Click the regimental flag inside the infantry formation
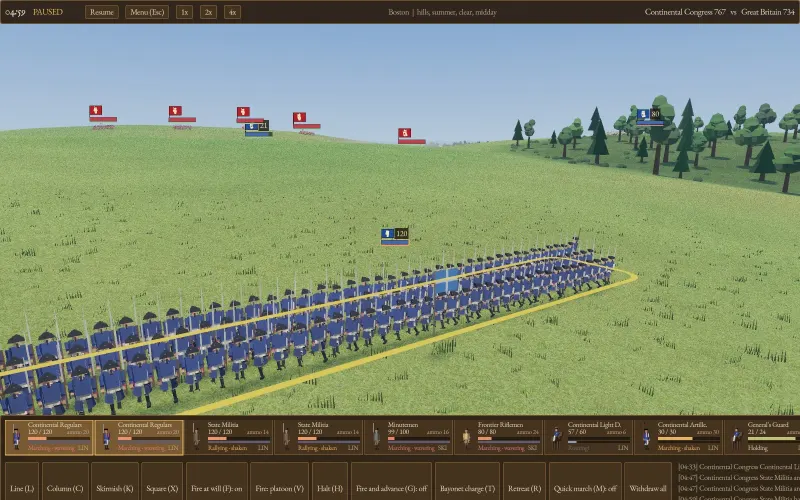The height and width of the screenshot is (500, 800). tap(446, 280)
